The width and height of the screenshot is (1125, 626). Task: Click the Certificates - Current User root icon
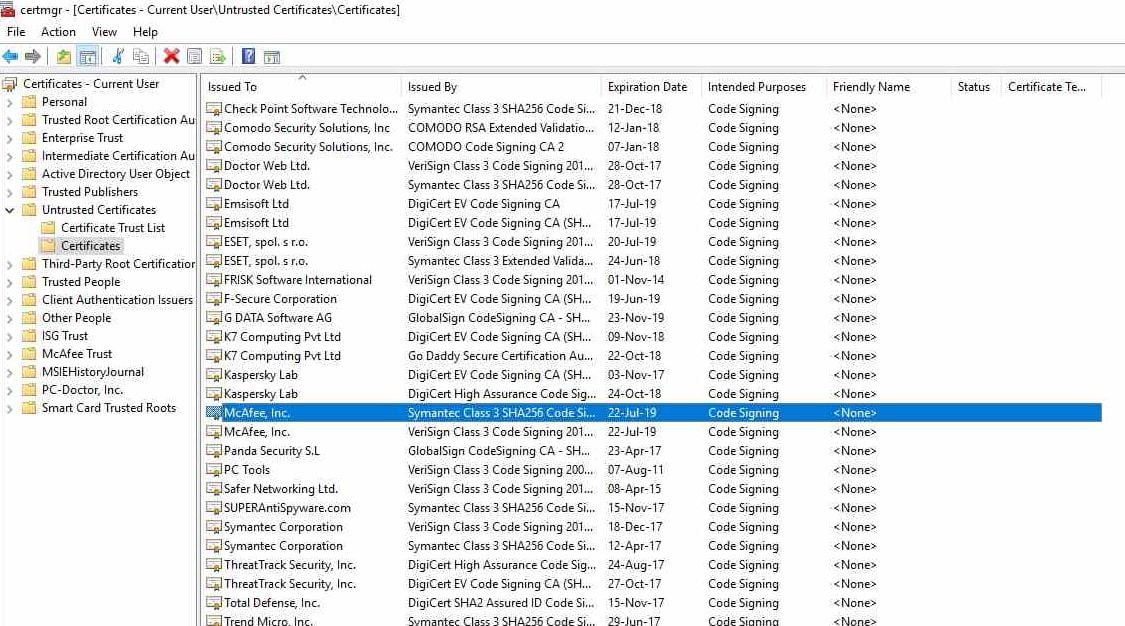click(x=9, y=84)
